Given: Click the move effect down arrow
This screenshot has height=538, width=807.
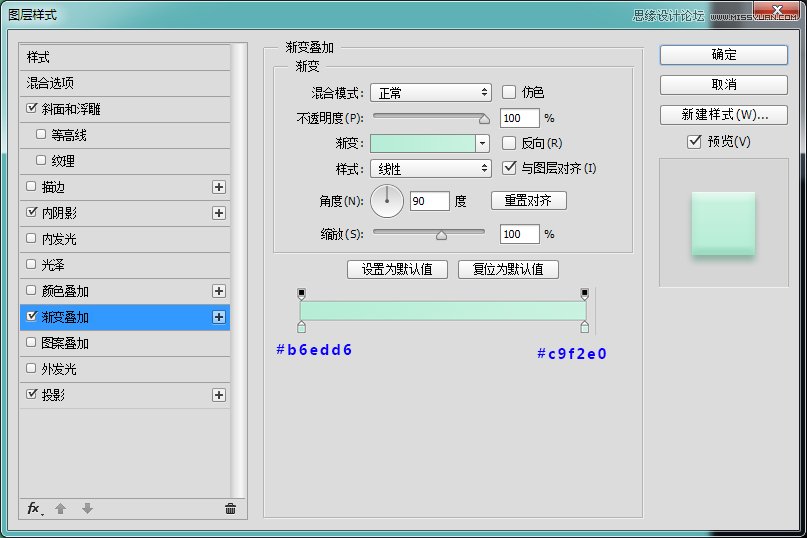Looking at the screenshot, I should point(87,509).
